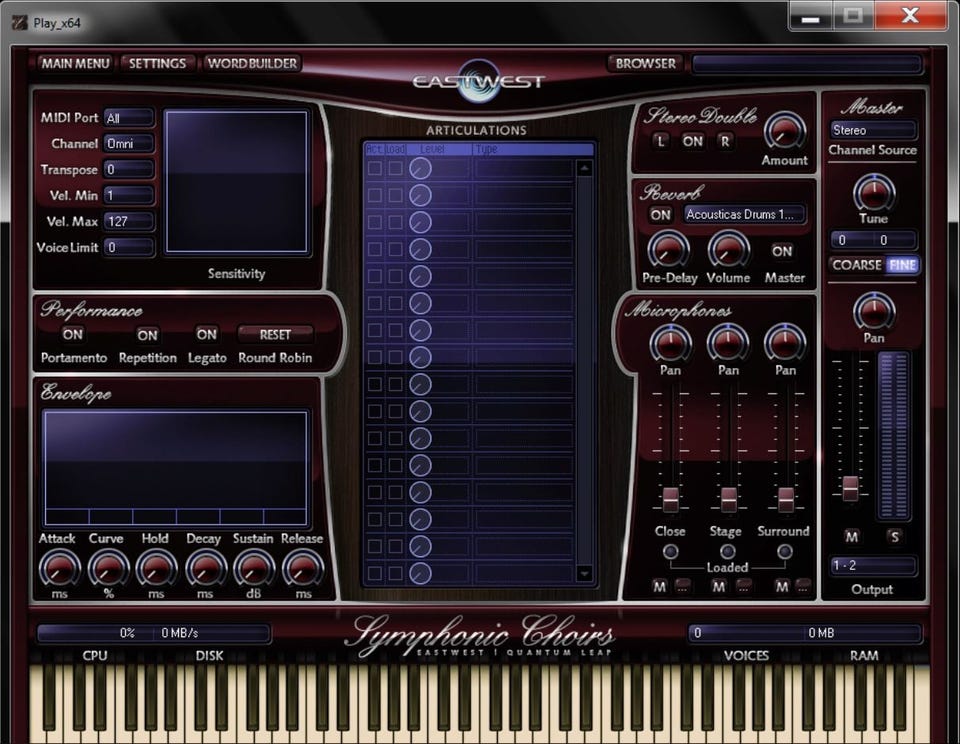The width and height of the screenshot is (960, 744).
Task: Open the reverb preset Acousticas Drums dropdown
Action: point(743,214)
